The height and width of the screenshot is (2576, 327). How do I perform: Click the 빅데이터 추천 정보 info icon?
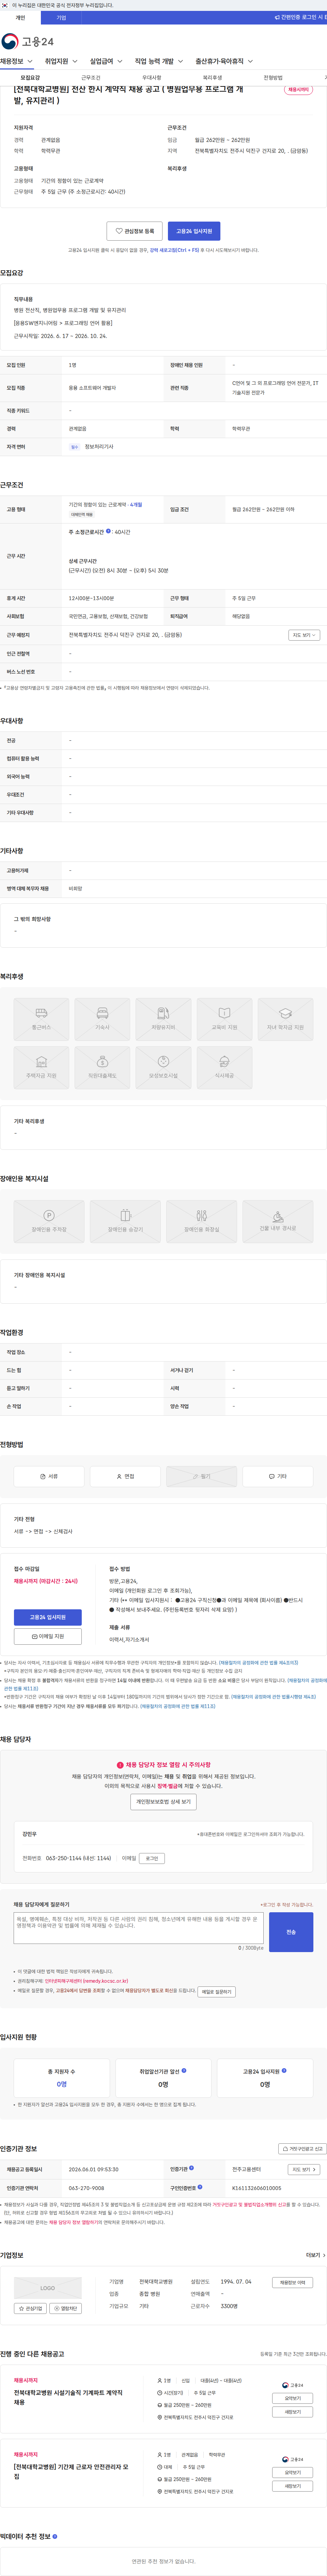(55, 2536)
